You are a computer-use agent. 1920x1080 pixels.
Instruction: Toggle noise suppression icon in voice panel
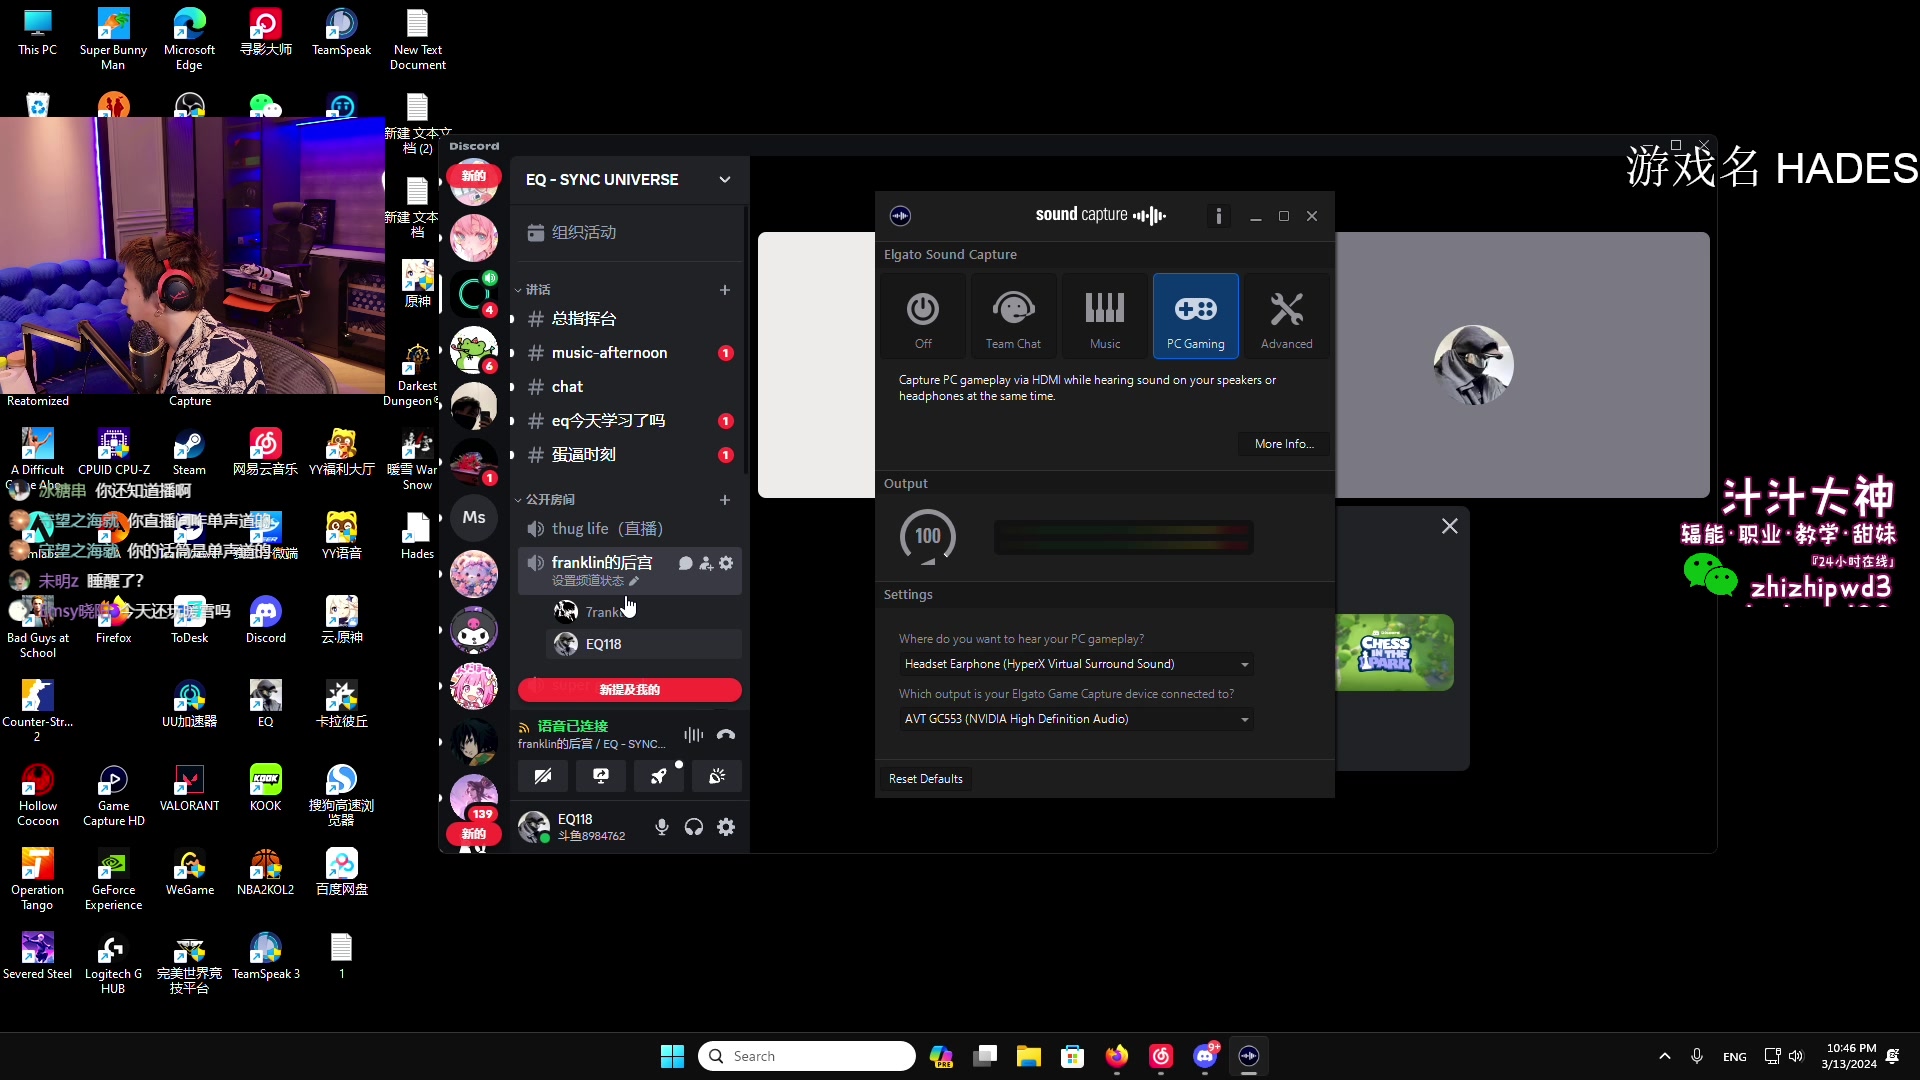point(693,735)
